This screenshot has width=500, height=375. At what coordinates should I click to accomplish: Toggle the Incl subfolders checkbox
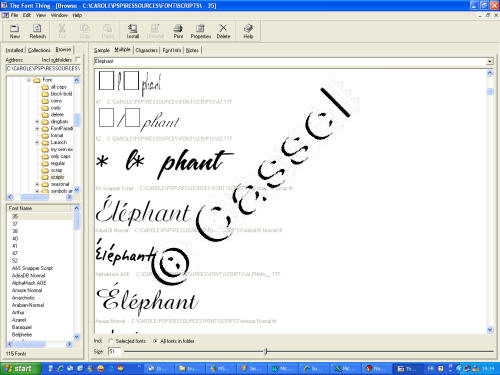[78, 60]
